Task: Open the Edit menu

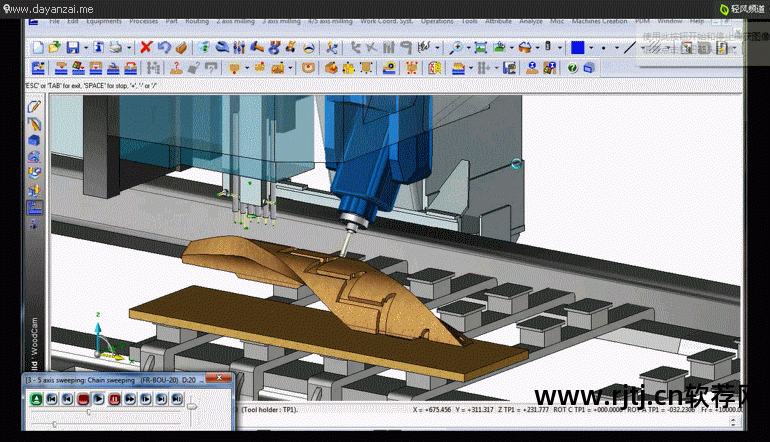Action: click(73, 21)
